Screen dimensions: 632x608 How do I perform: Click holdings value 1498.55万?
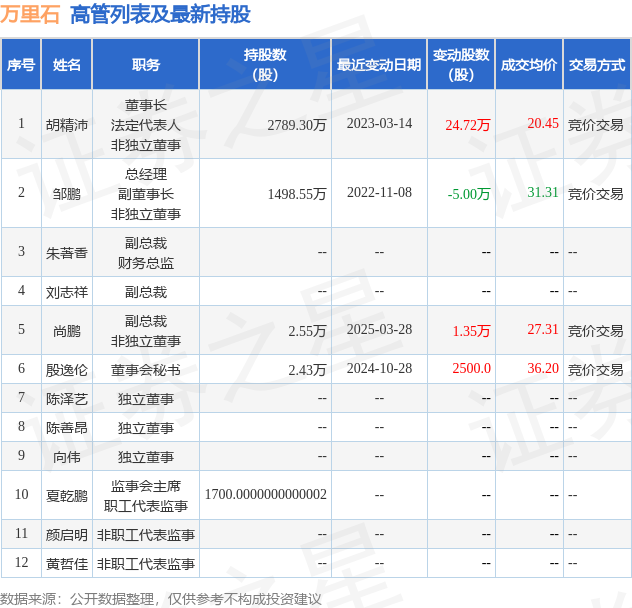pyautogui.click(x=297, y=194)
